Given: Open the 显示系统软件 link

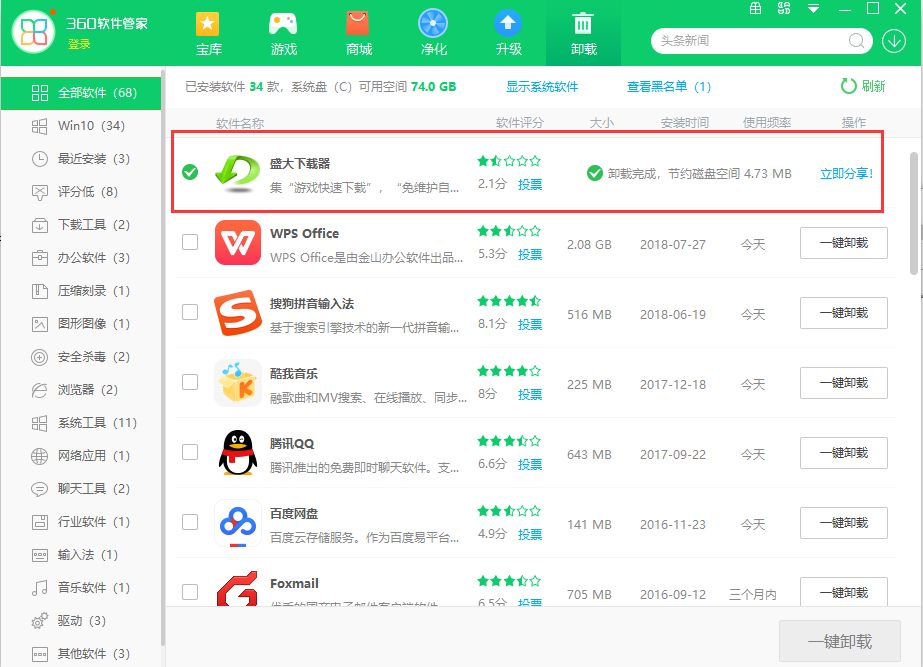Looking at the screenshot, I should [542, 87].
